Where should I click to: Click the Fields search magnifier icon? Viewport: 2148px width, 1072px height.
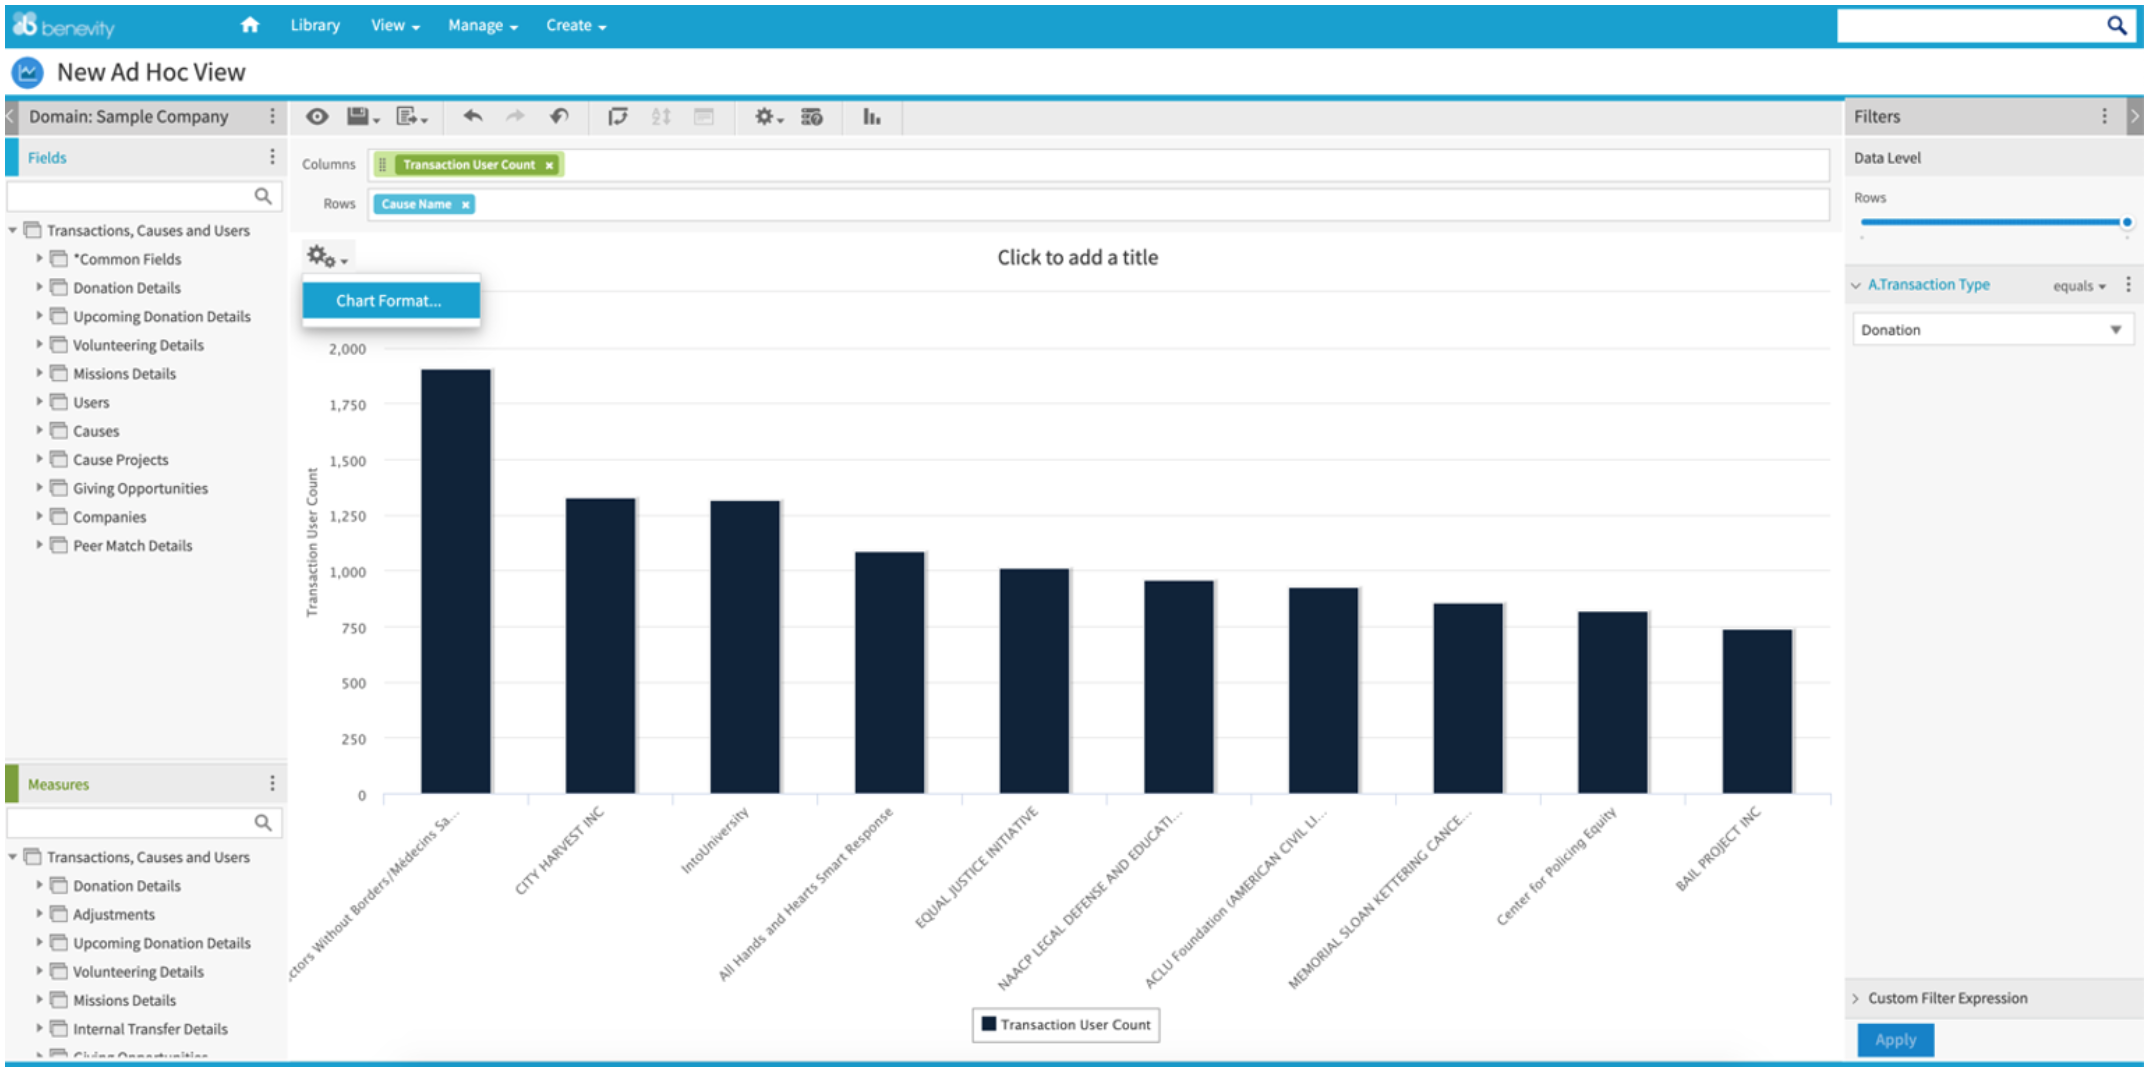click(263, 196)
